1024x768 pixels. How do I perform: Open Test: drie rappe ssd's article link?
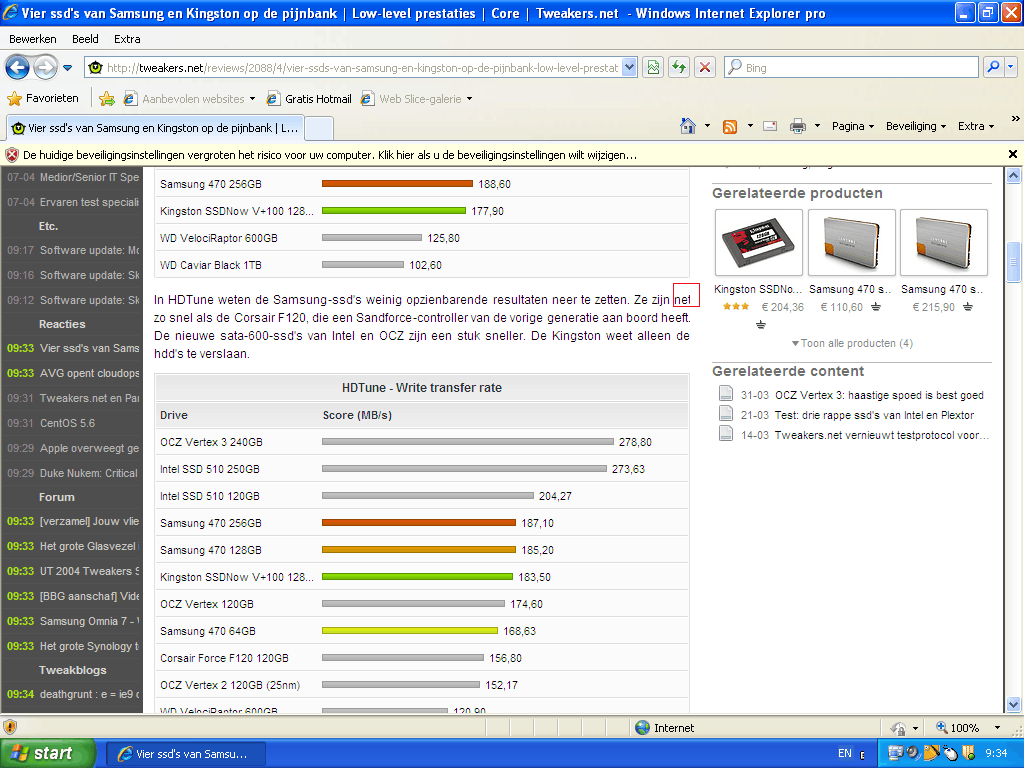[874, 415]
